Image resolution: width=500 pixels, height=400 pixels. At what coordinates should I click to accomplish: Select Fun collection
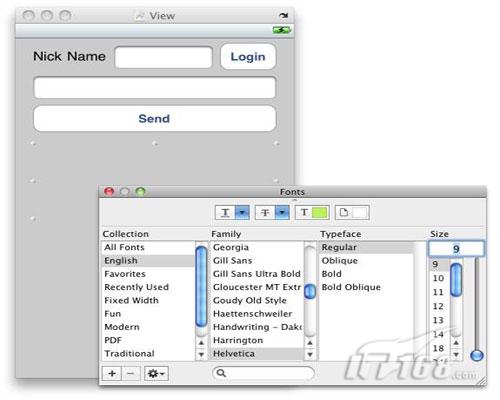148,314
